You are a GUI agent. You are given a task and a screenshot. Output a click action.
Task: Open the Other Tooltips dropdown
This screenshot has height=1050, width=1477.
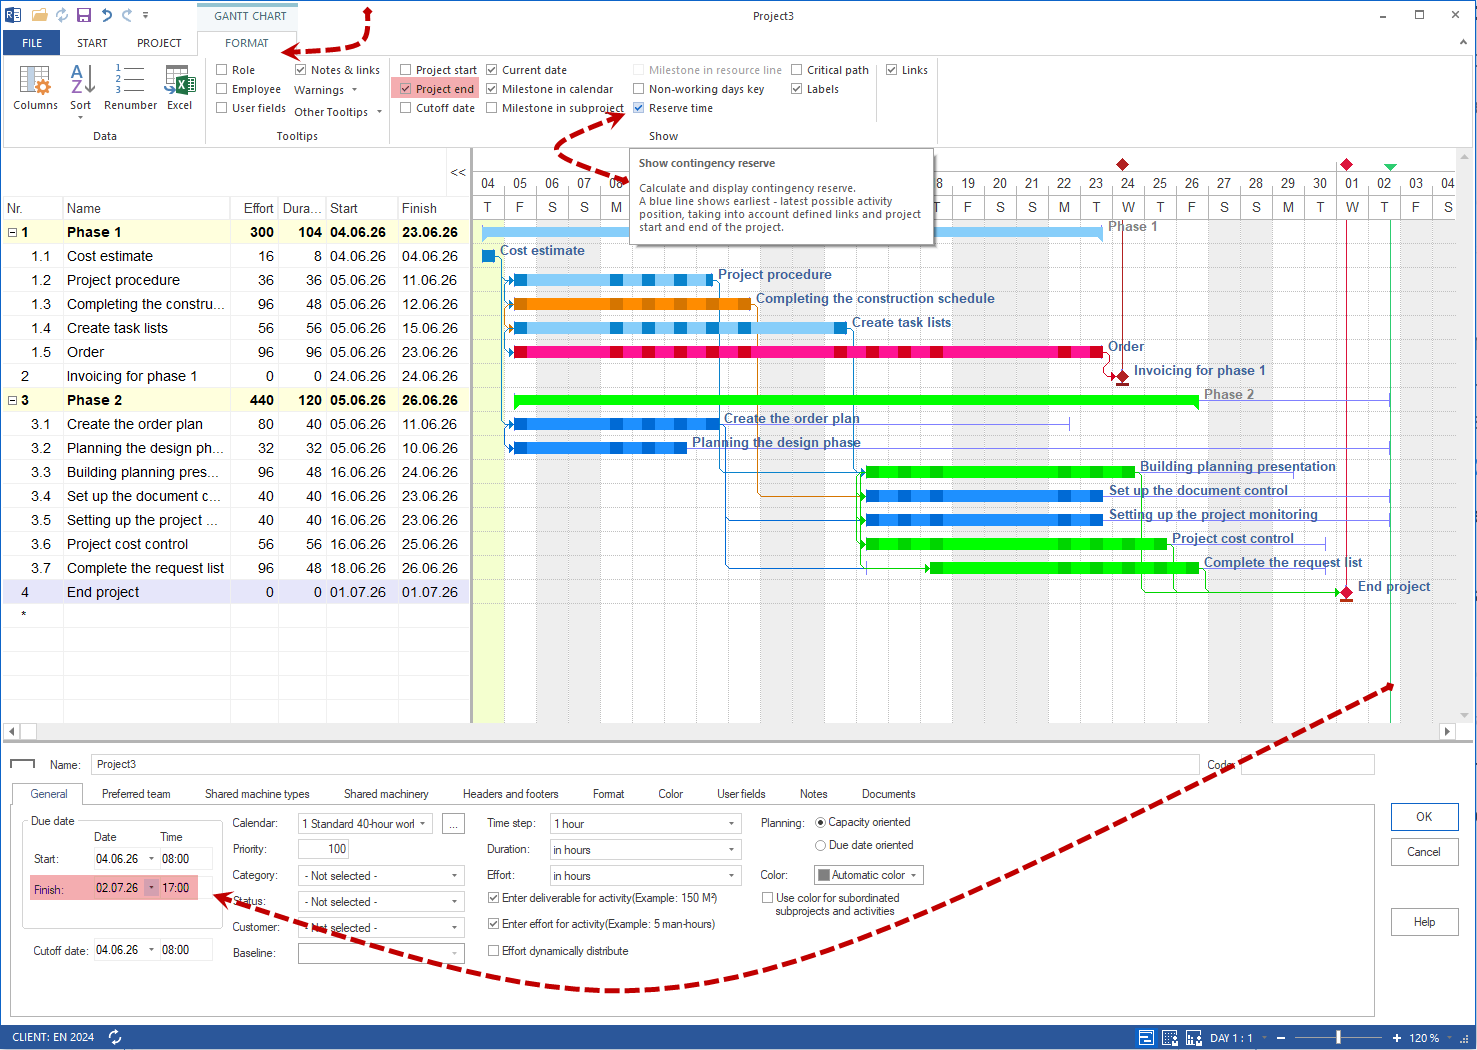338,112
